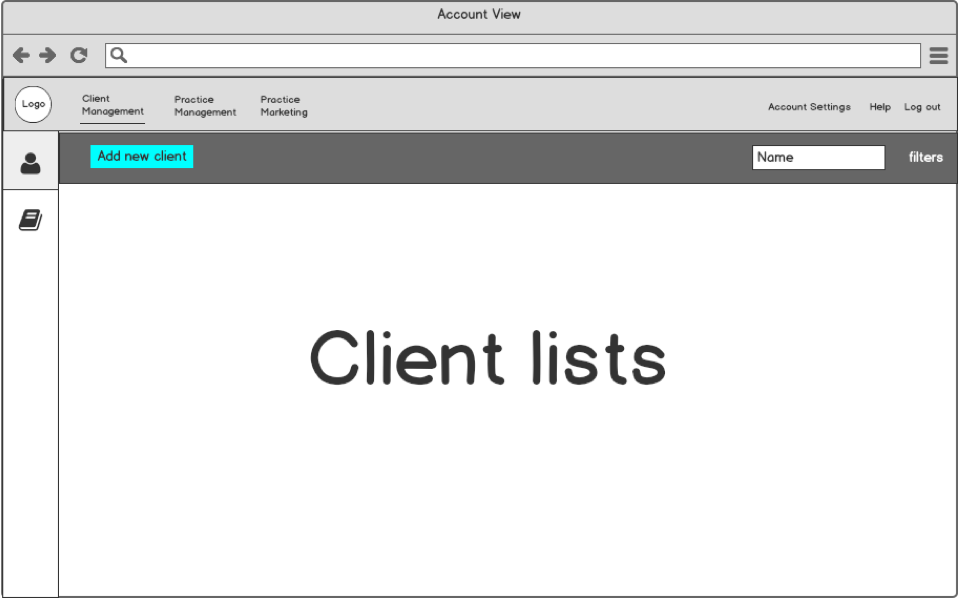Open the filters control
Viewport: 958px width, 598px height.
(x=925, y=157)
